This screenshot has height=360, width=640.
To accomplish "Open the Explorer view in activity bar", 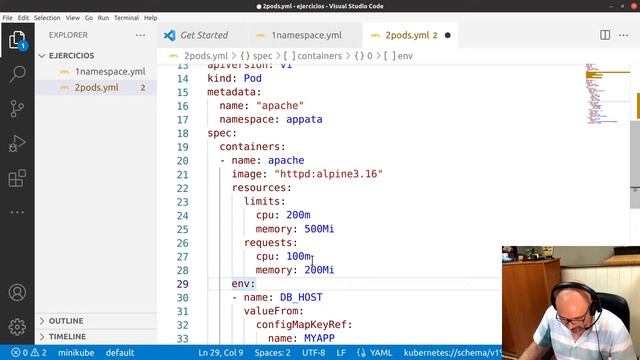I will 17,40.
